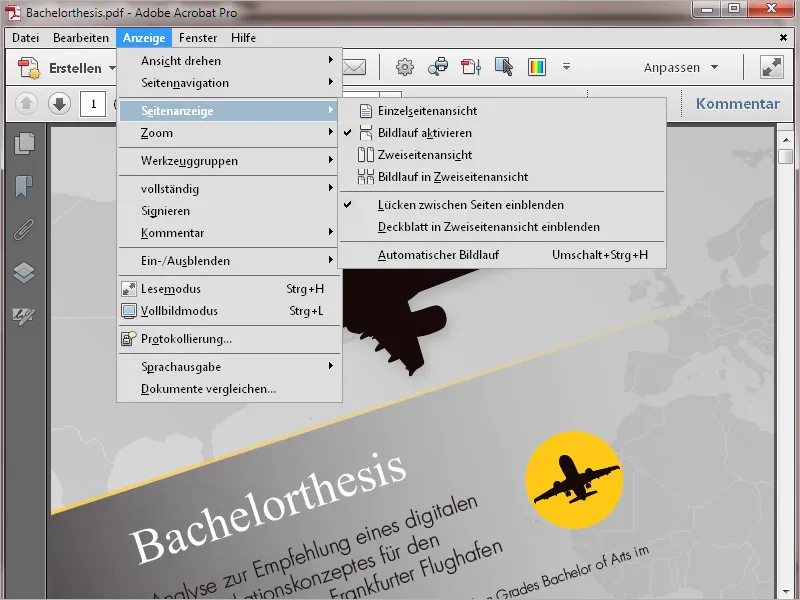Click the page number input field
This screenshot has height=600, width=800.
(93, 104)
